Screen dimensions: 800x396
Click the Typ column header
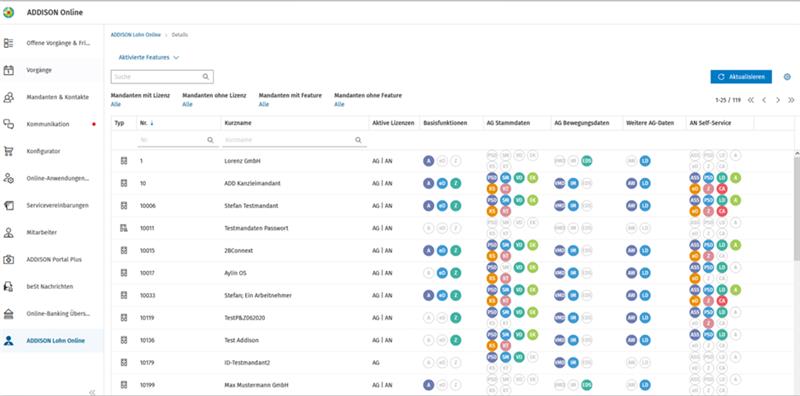[x=119, y=123]
